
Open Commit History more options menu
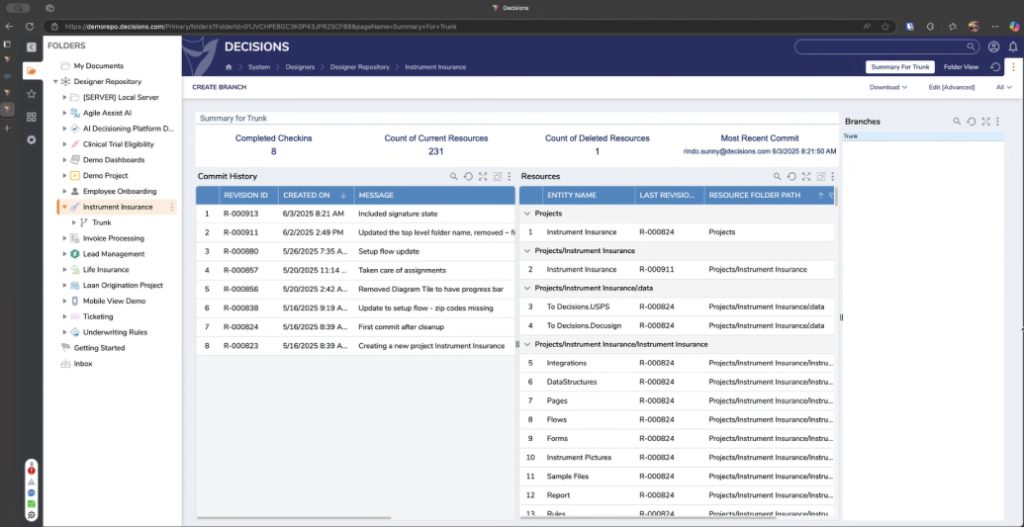[x=509, y=176]
